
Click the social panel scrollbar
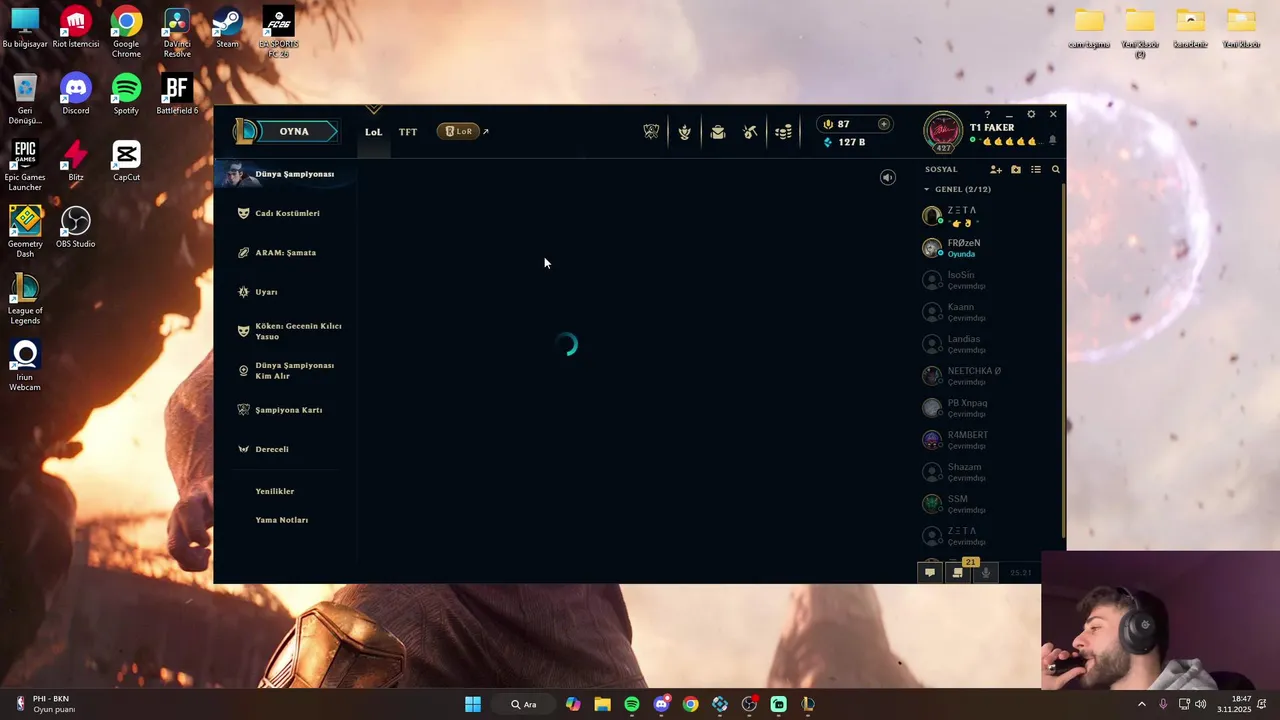[x=1062, y=360]
